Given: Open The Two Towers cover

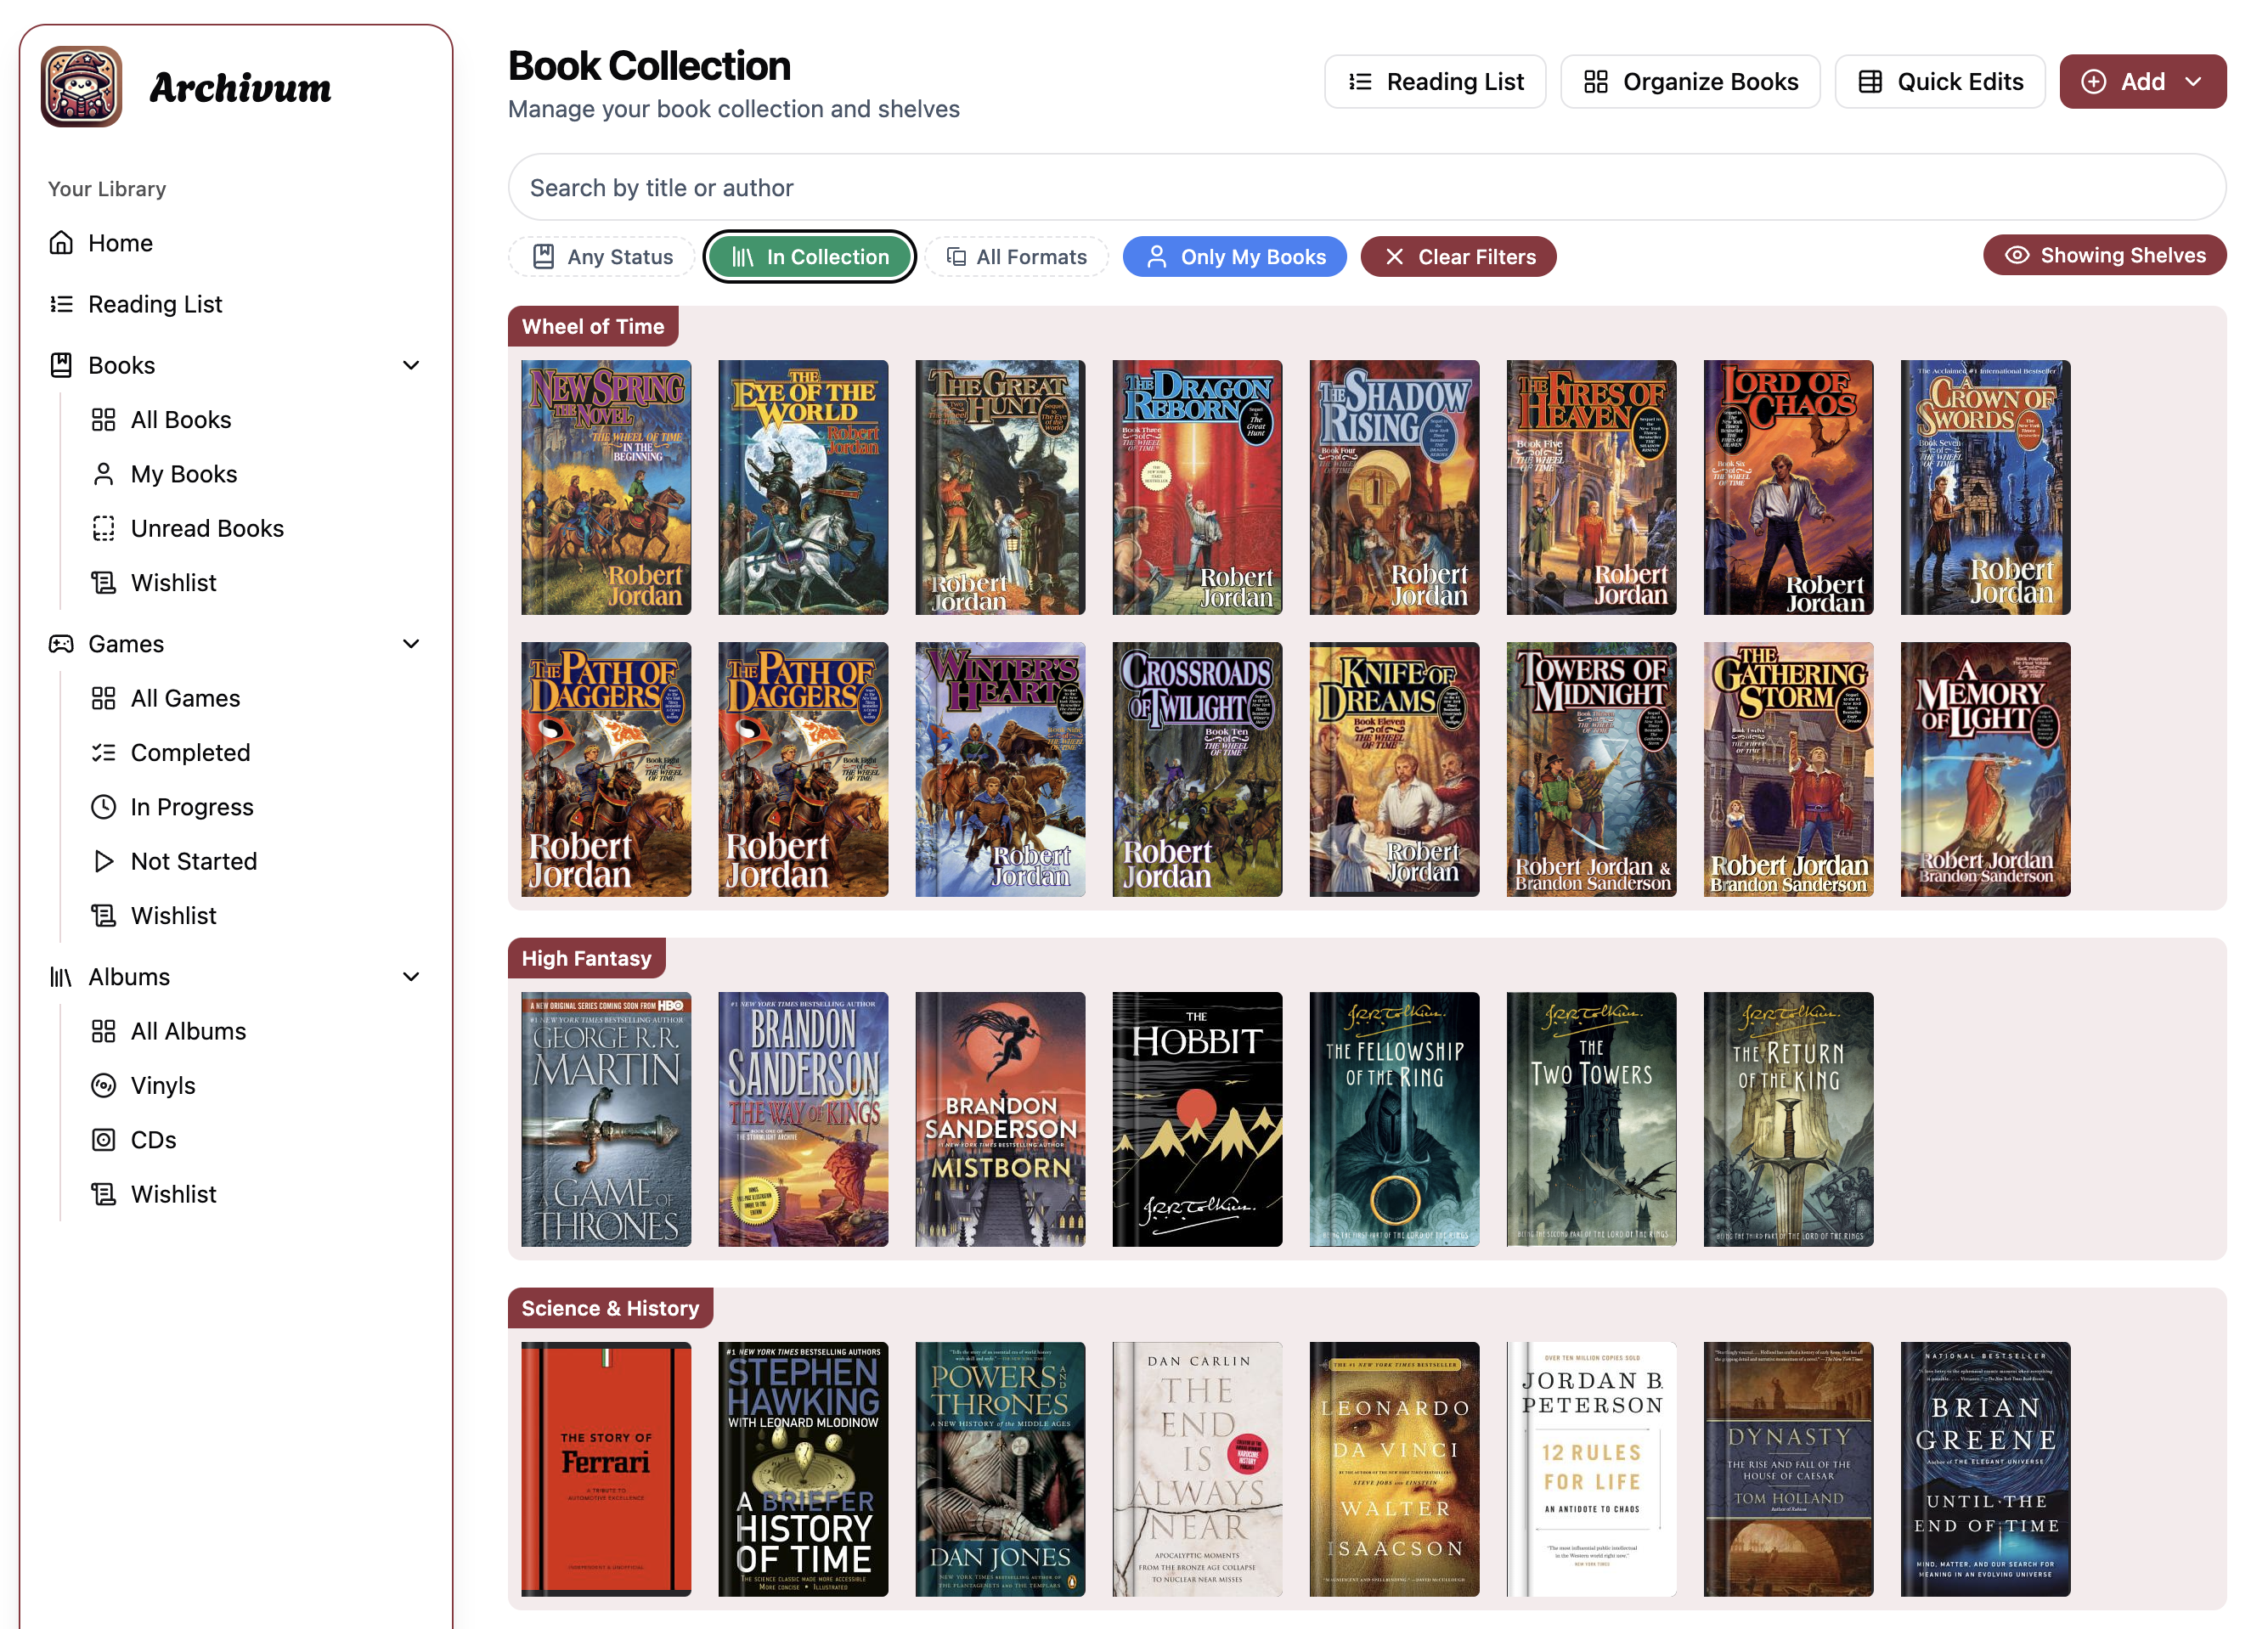Looking at the screenshot, I should point(1591,1120).
